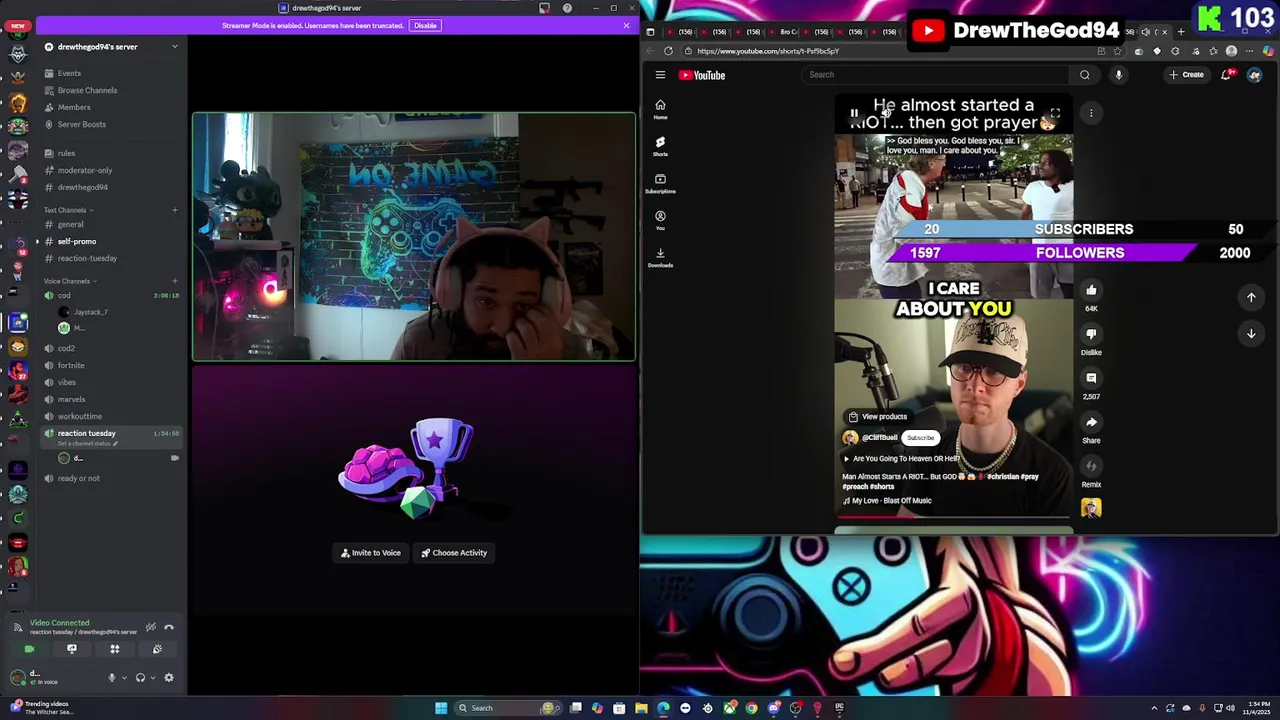Add a new text channel
Screen dimensions: 1280x720
(x=174, y=210)
